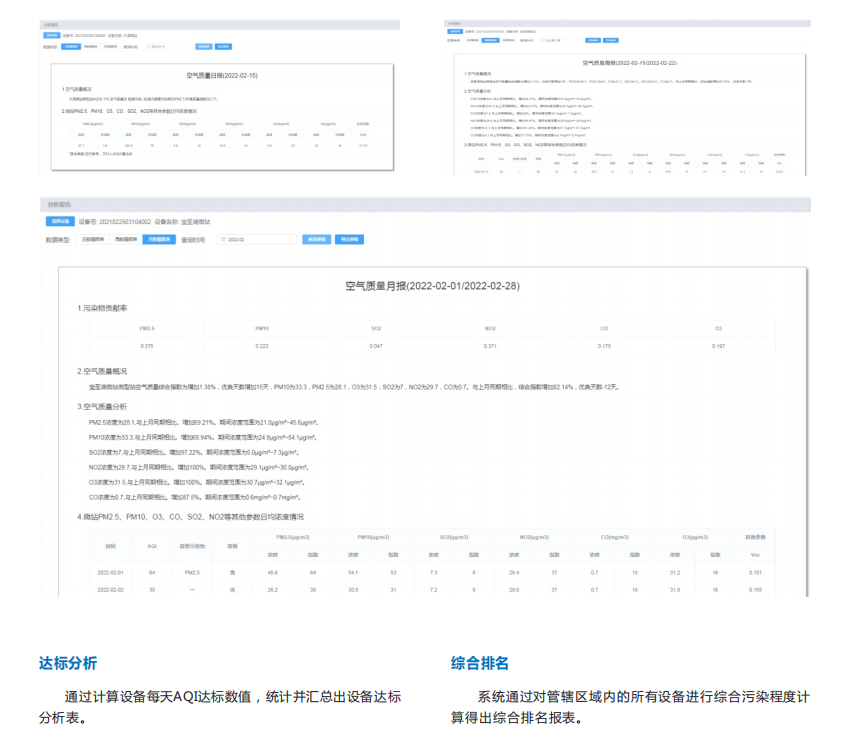850x744 pixels.
Task: Click PM2.5(μg/m3) header in monthly daily table
Action: [293, 537]
